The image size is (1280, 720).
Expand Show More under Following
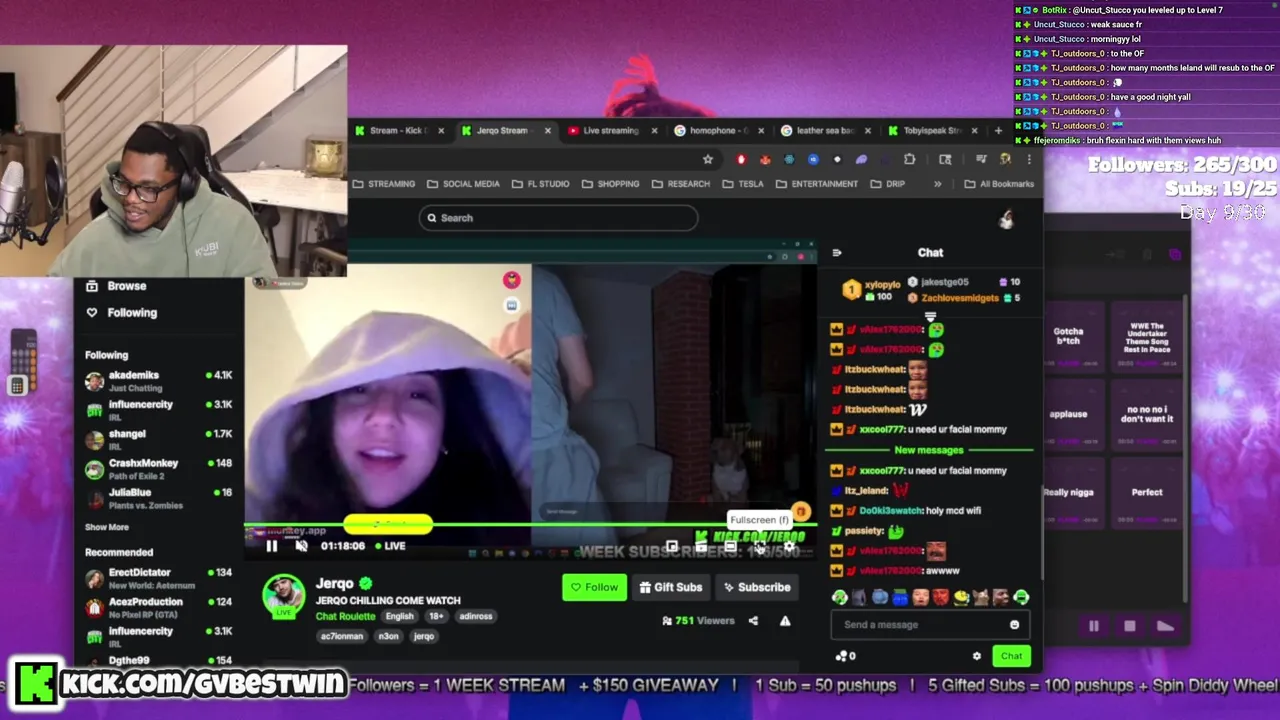(x=107, y=527)
